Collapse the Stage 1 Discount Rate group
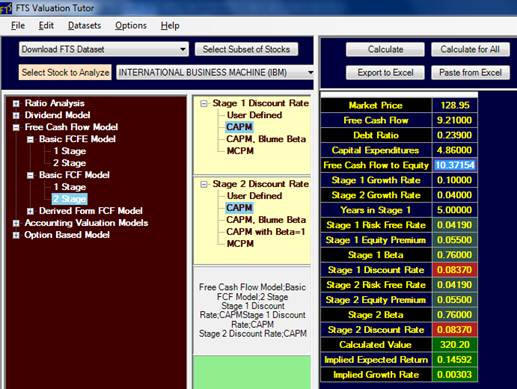Screen dimensions: 517x389 (204, 104)
